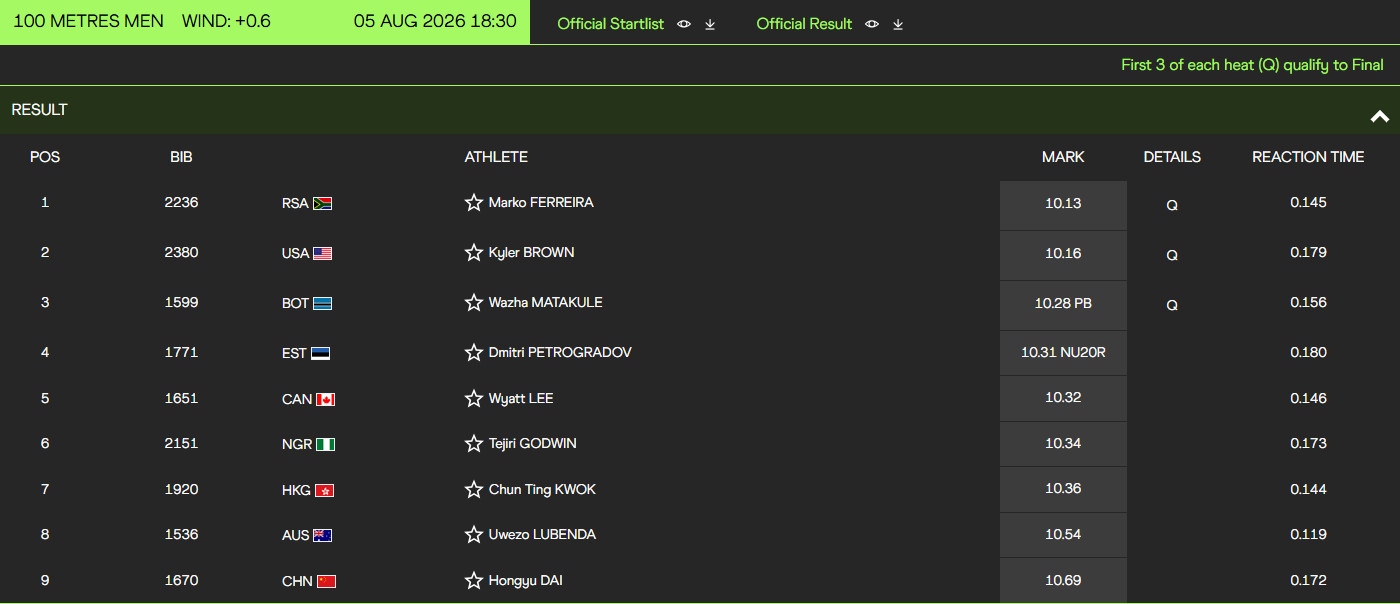Click the RESULT section header

700,110
